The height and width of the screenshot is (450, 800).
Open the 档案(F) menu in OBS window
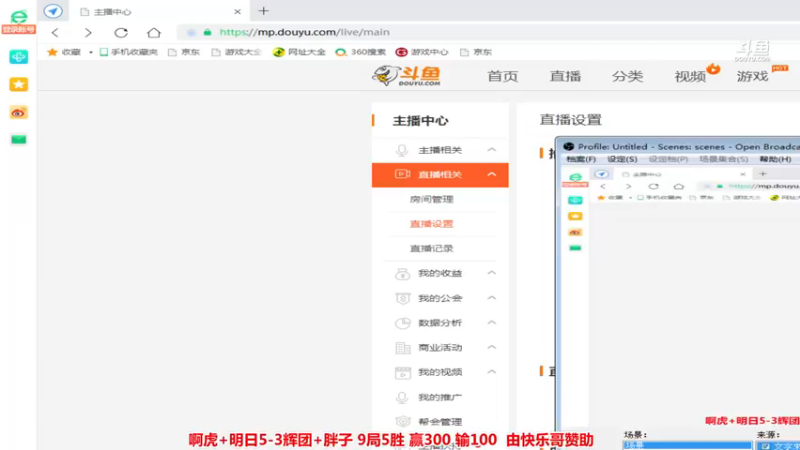(581, 159)
